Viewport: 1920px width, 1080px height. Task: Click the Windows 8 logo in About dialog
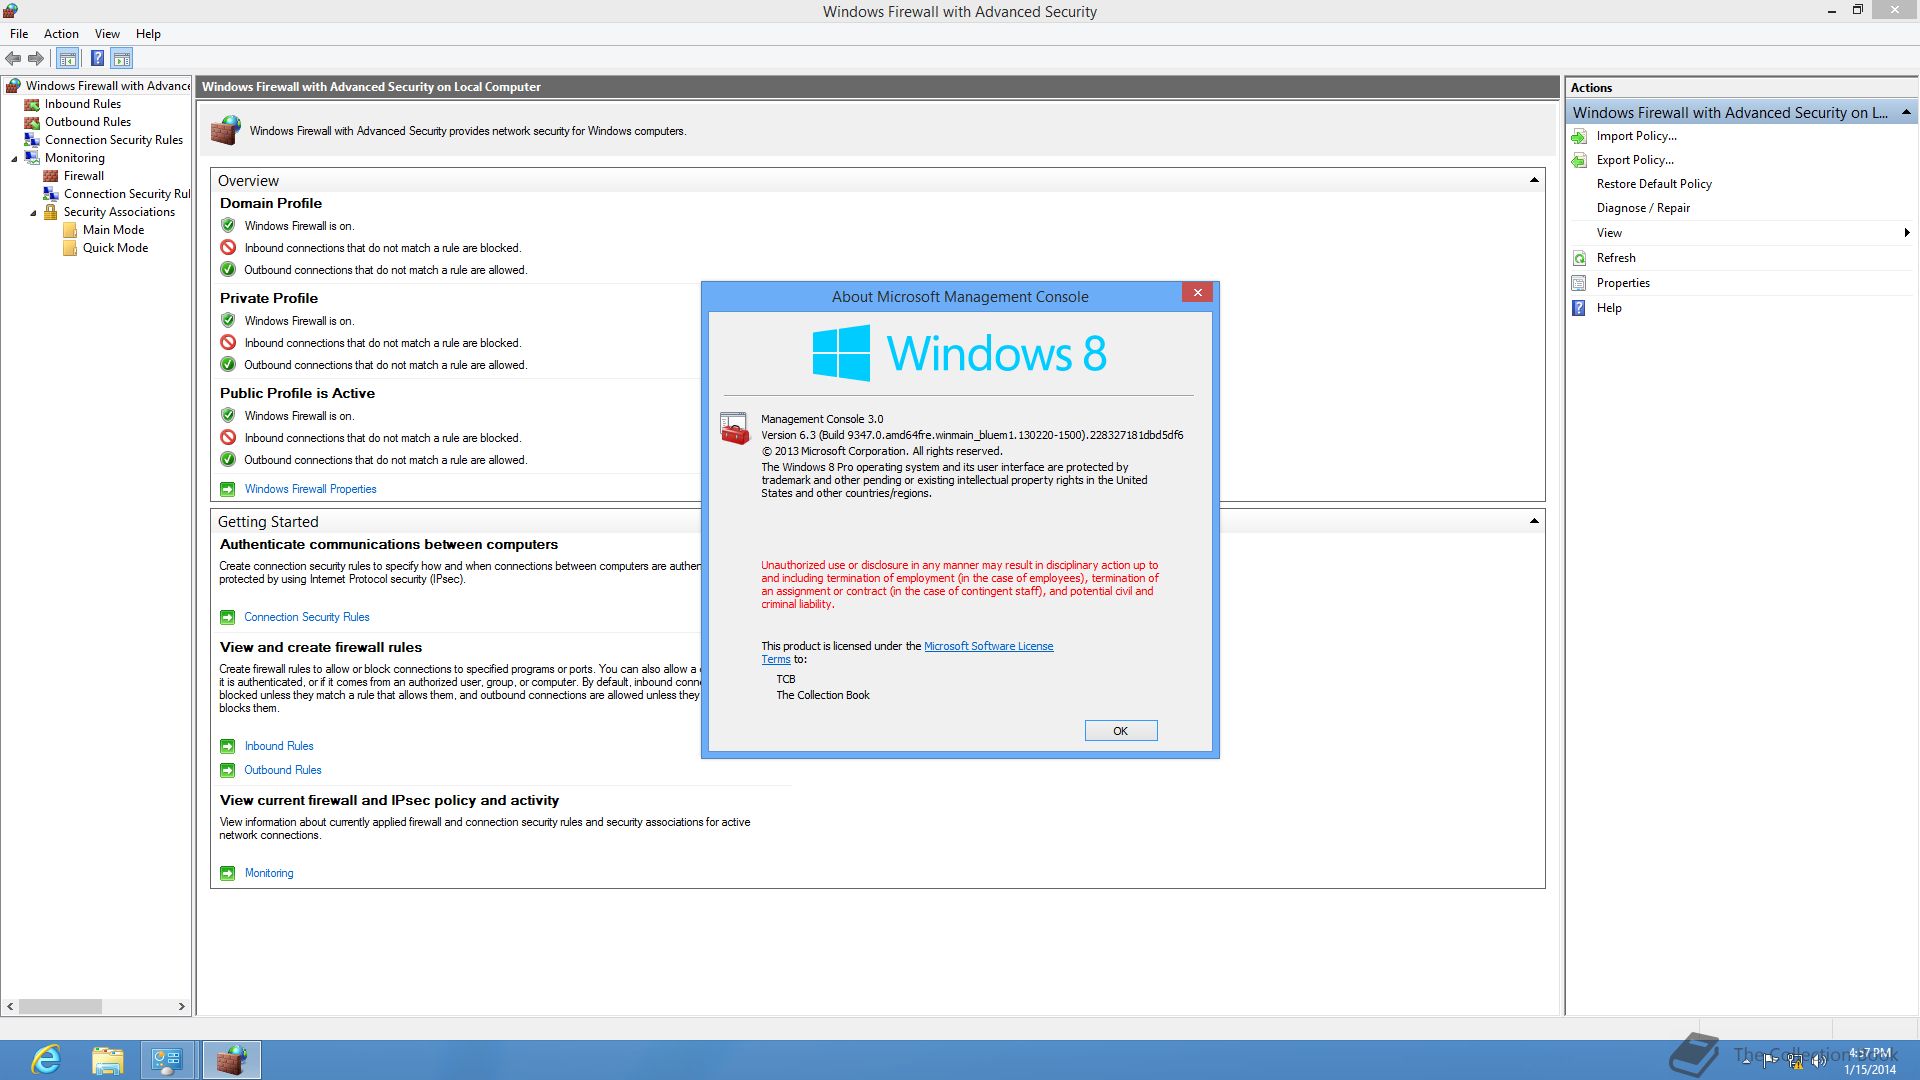click(960, 353)
